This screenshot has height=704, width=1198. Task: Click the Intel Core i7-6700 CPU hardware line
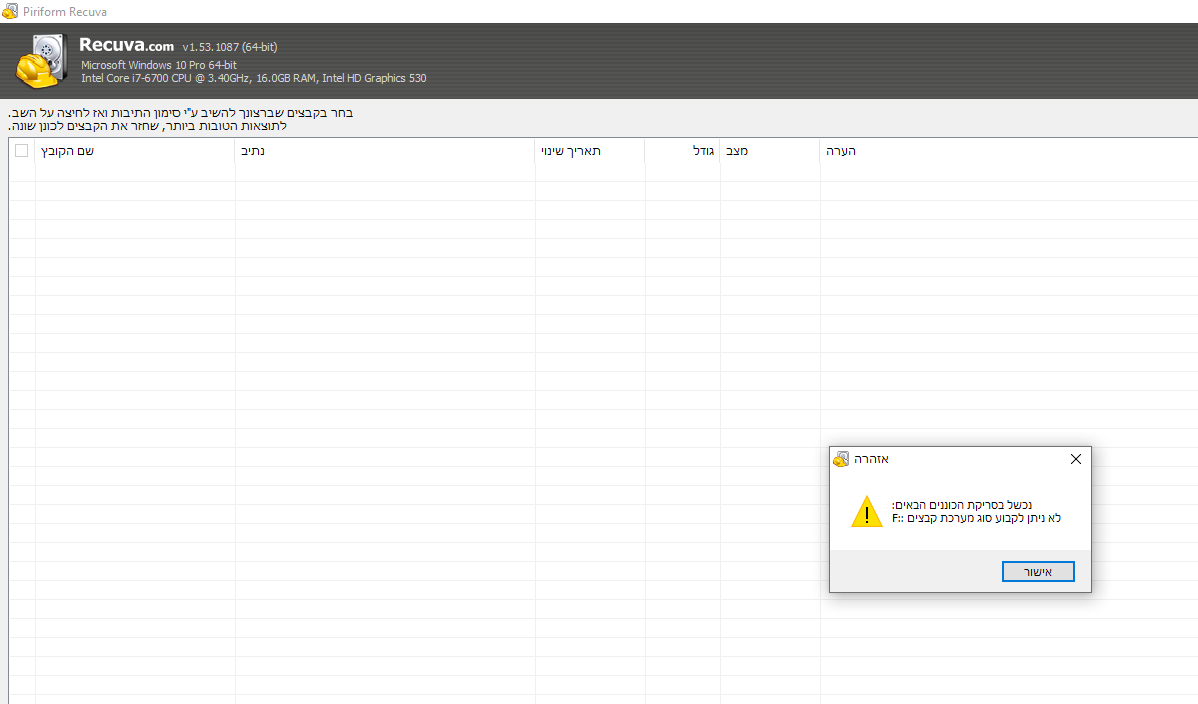254,78
